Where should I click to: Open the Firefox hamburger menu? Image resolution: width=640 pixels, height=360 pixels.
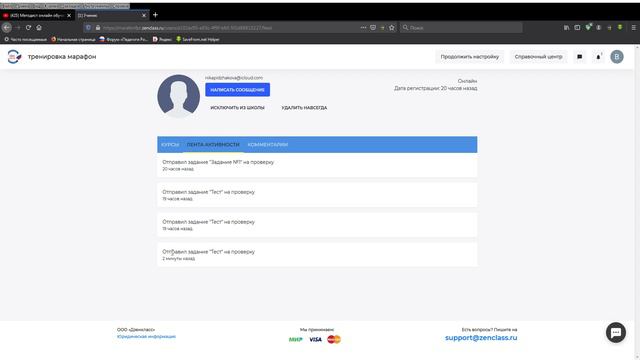pos(633,27)
